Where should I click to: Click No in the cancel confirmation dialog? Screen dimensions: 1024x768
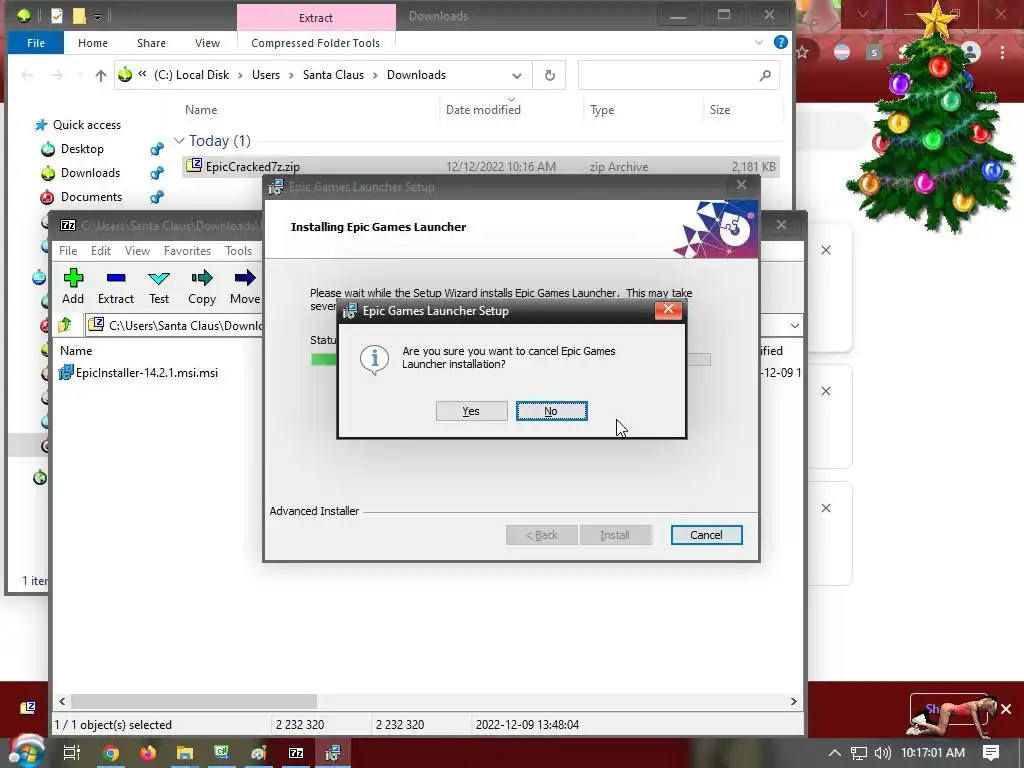(551, 411)
